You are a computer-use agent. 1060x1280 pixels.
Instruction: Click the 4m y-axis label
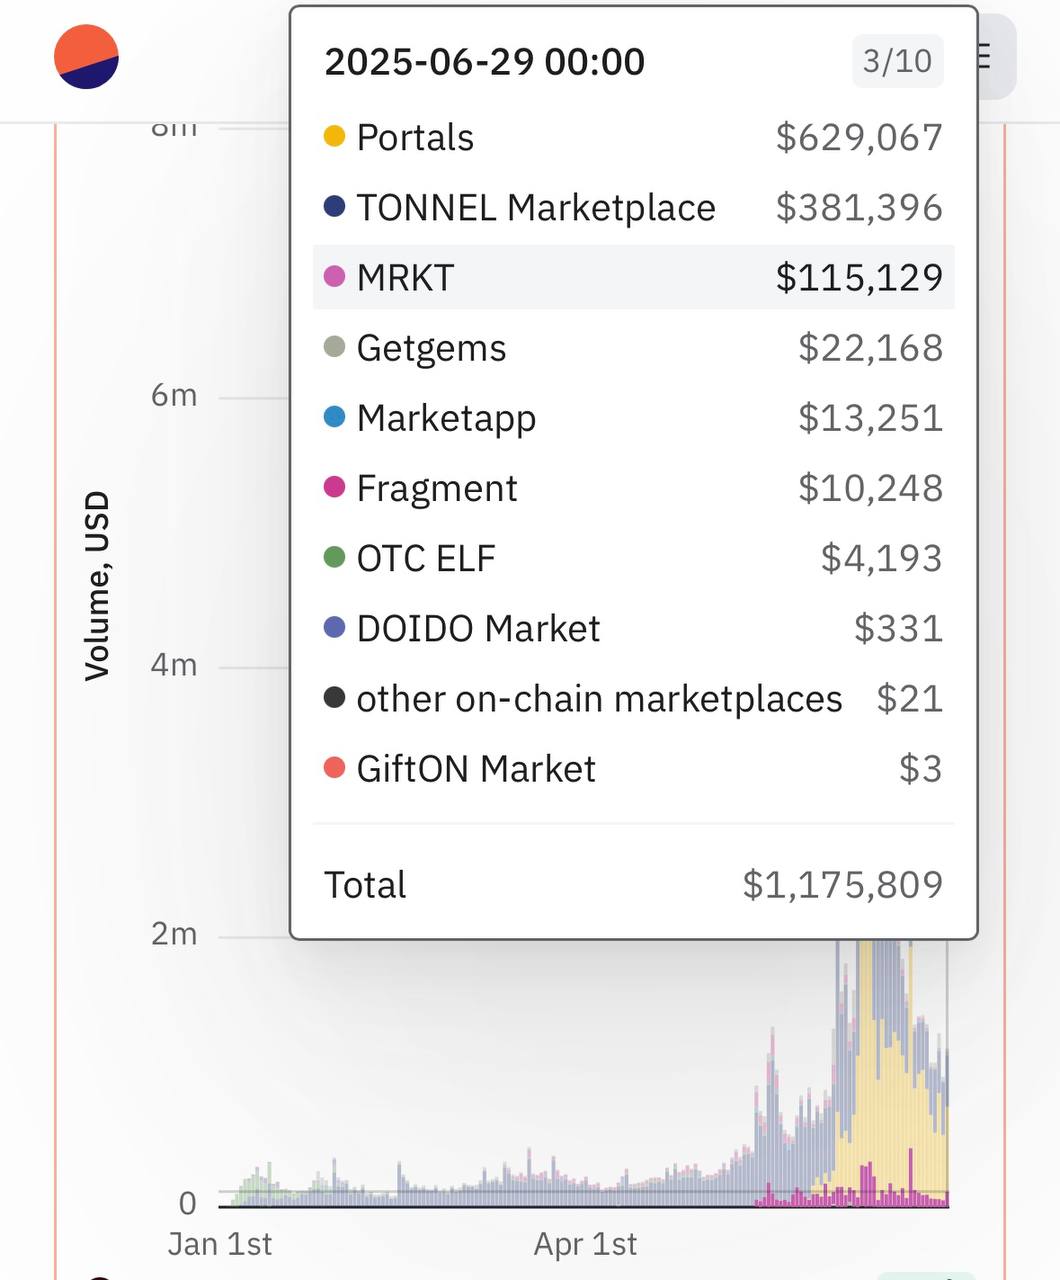(174, 664)
